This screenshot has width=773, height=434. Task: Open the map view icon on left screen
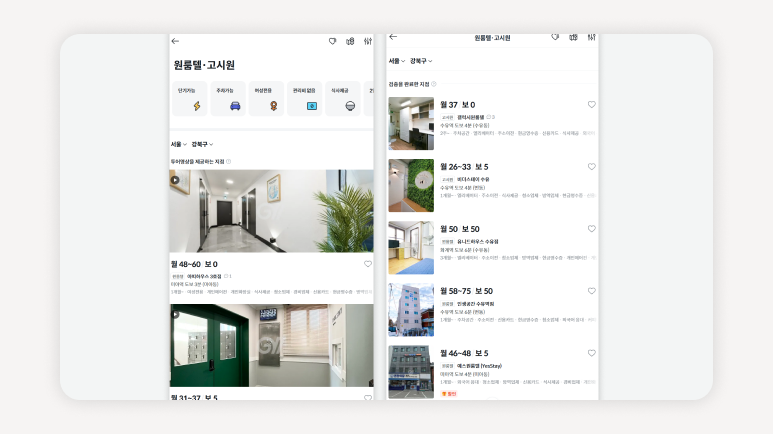[x=350, y=41]
